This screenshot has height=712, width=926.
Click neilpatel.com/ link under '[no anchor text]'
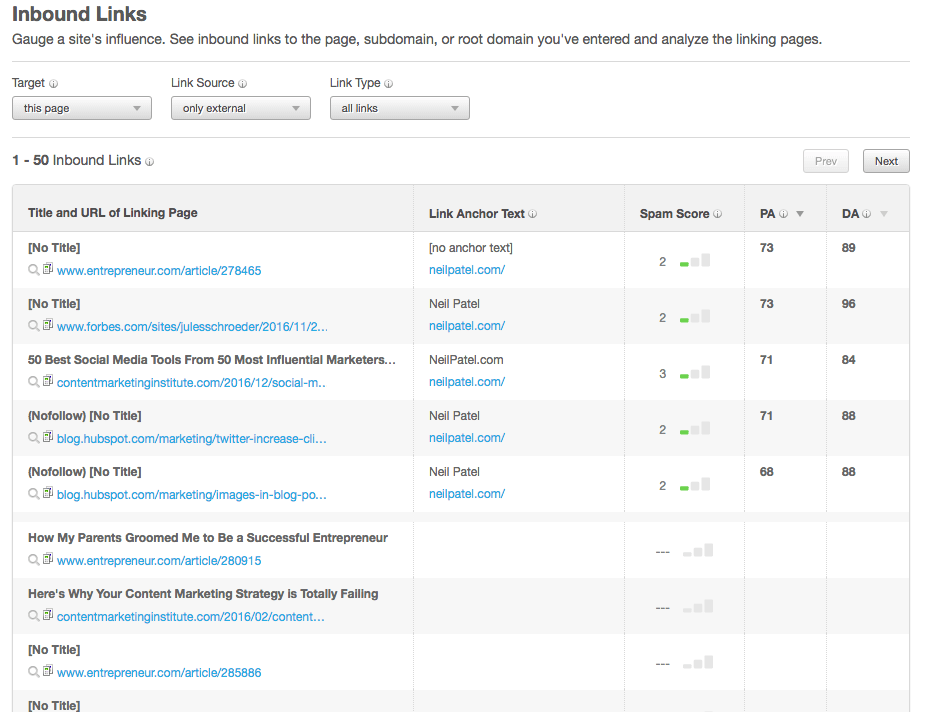coord(467,270)
